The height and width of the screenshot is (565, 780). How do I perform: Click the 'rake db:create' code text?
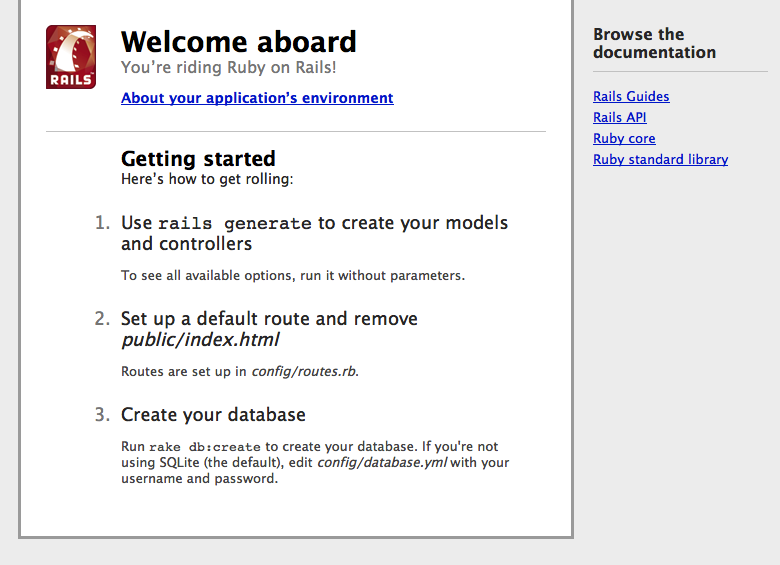pyautogui.click(x=205, y=447)
